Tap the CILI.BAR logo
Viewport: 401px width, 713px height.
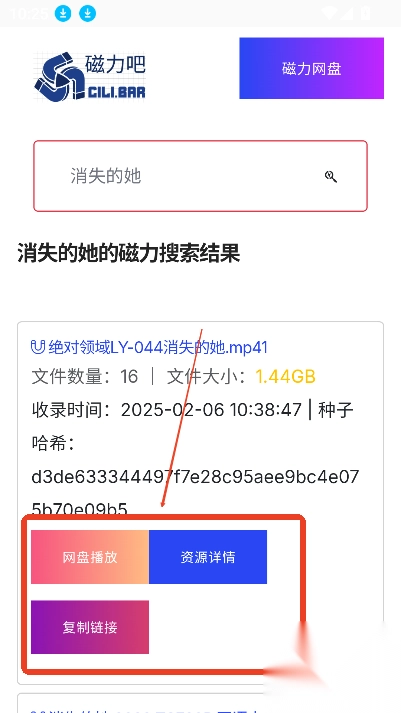pyautogui.click(x=90, y=76)
